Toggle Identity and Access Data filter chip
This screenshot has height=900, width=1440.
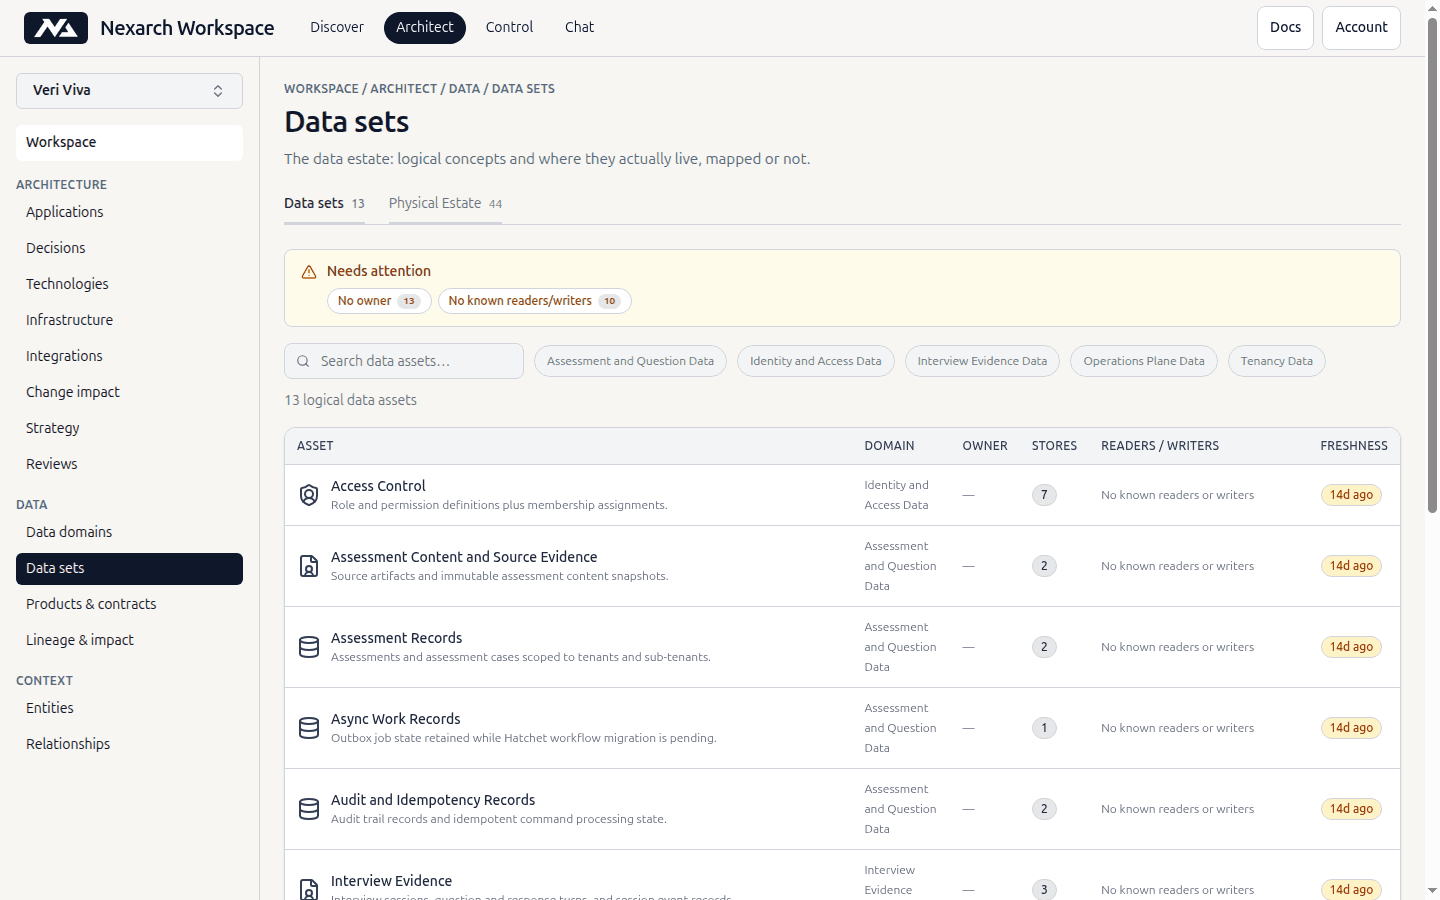point(816,361)
